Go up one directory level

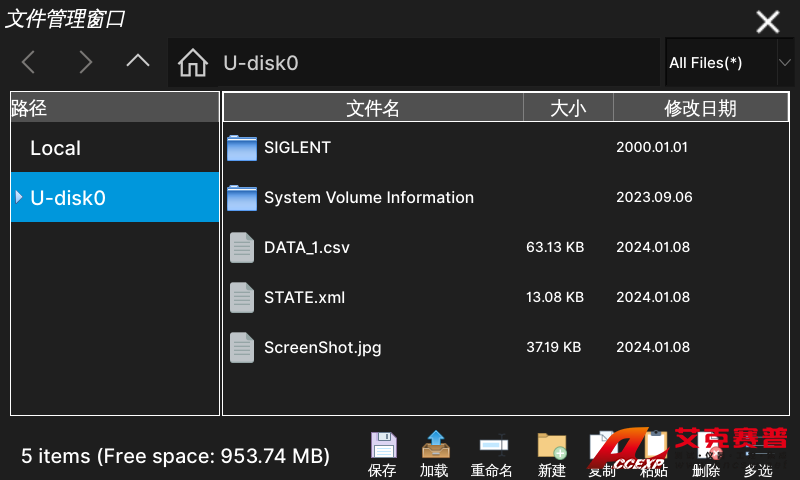click(138, 61)
